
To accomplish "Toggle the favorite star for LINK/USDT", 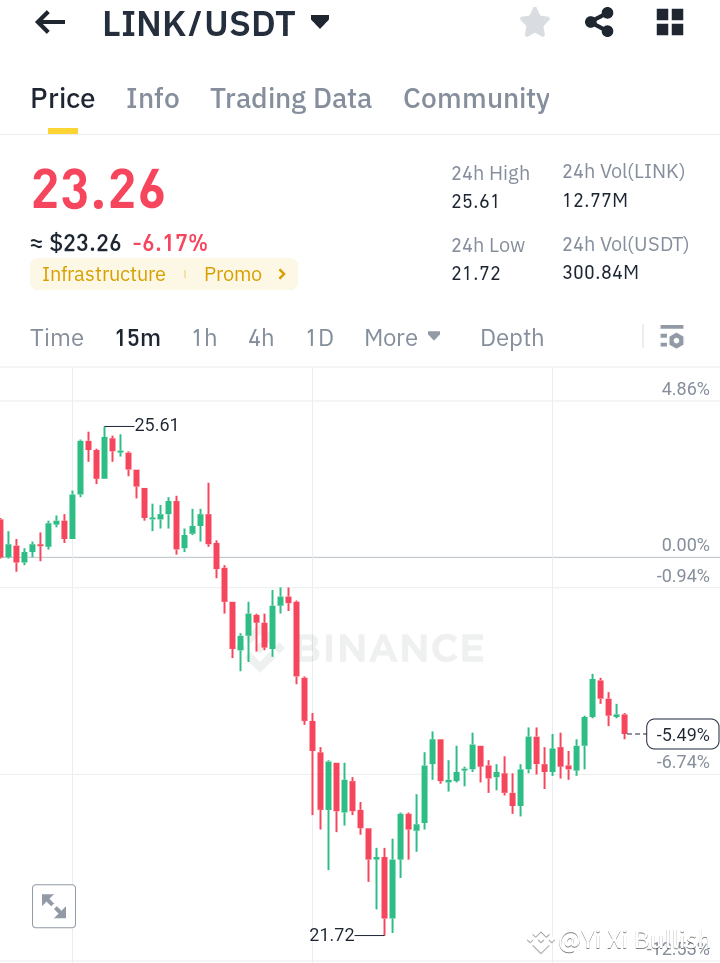I will [x=534, y=22].
